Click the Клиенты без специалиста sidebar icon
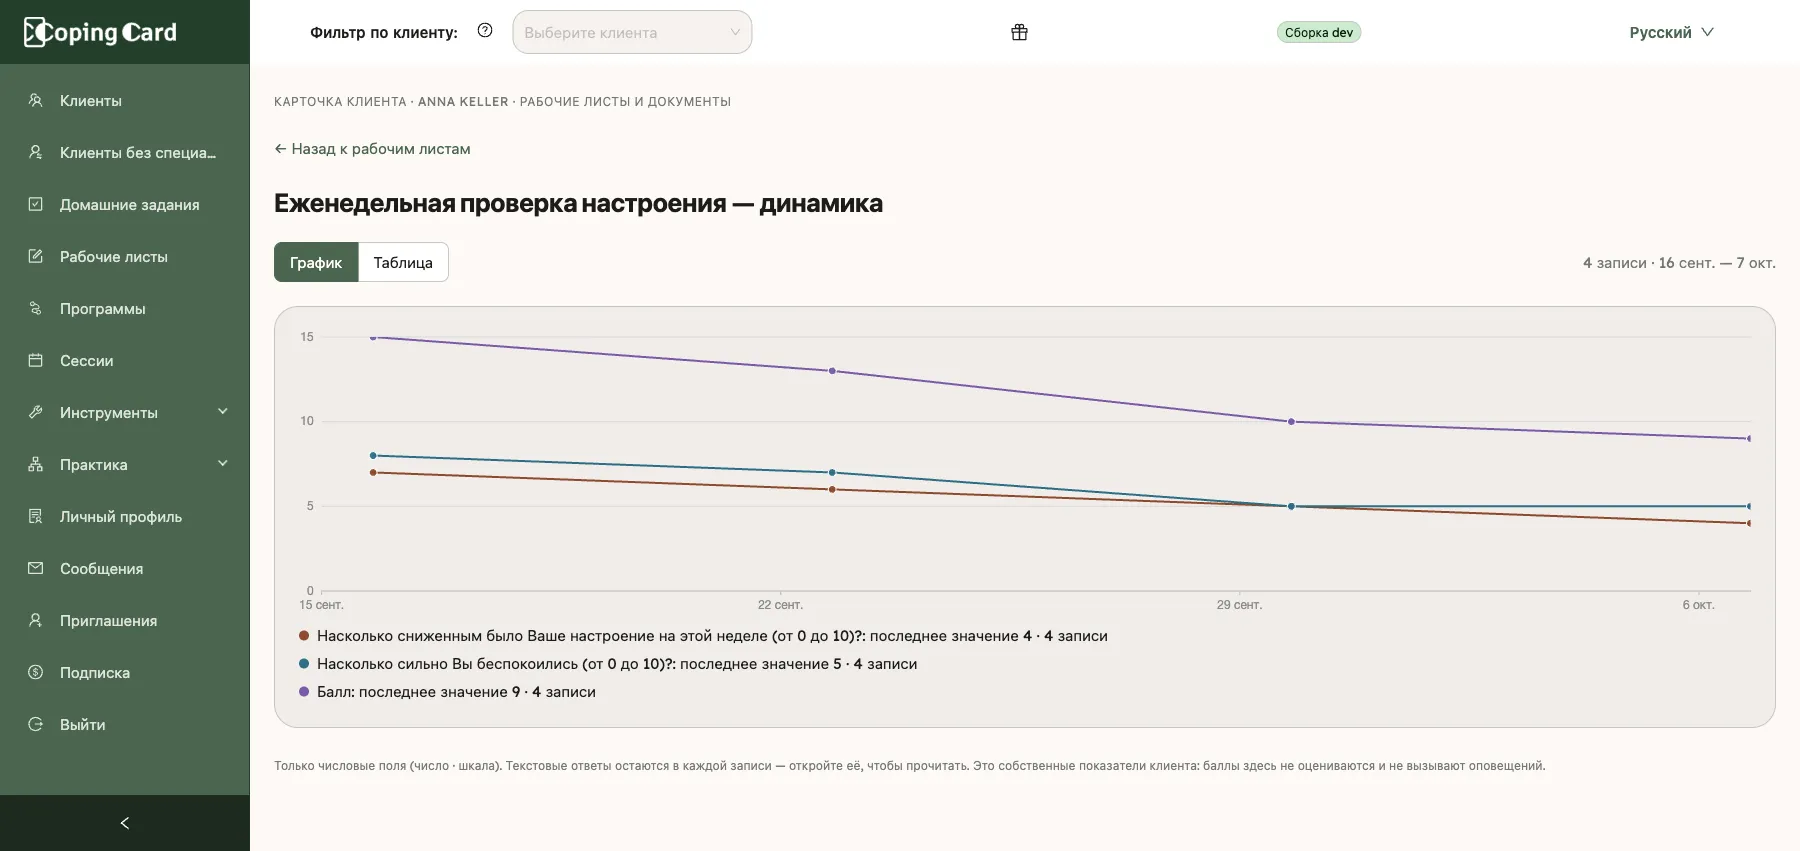 pos(36,152)
